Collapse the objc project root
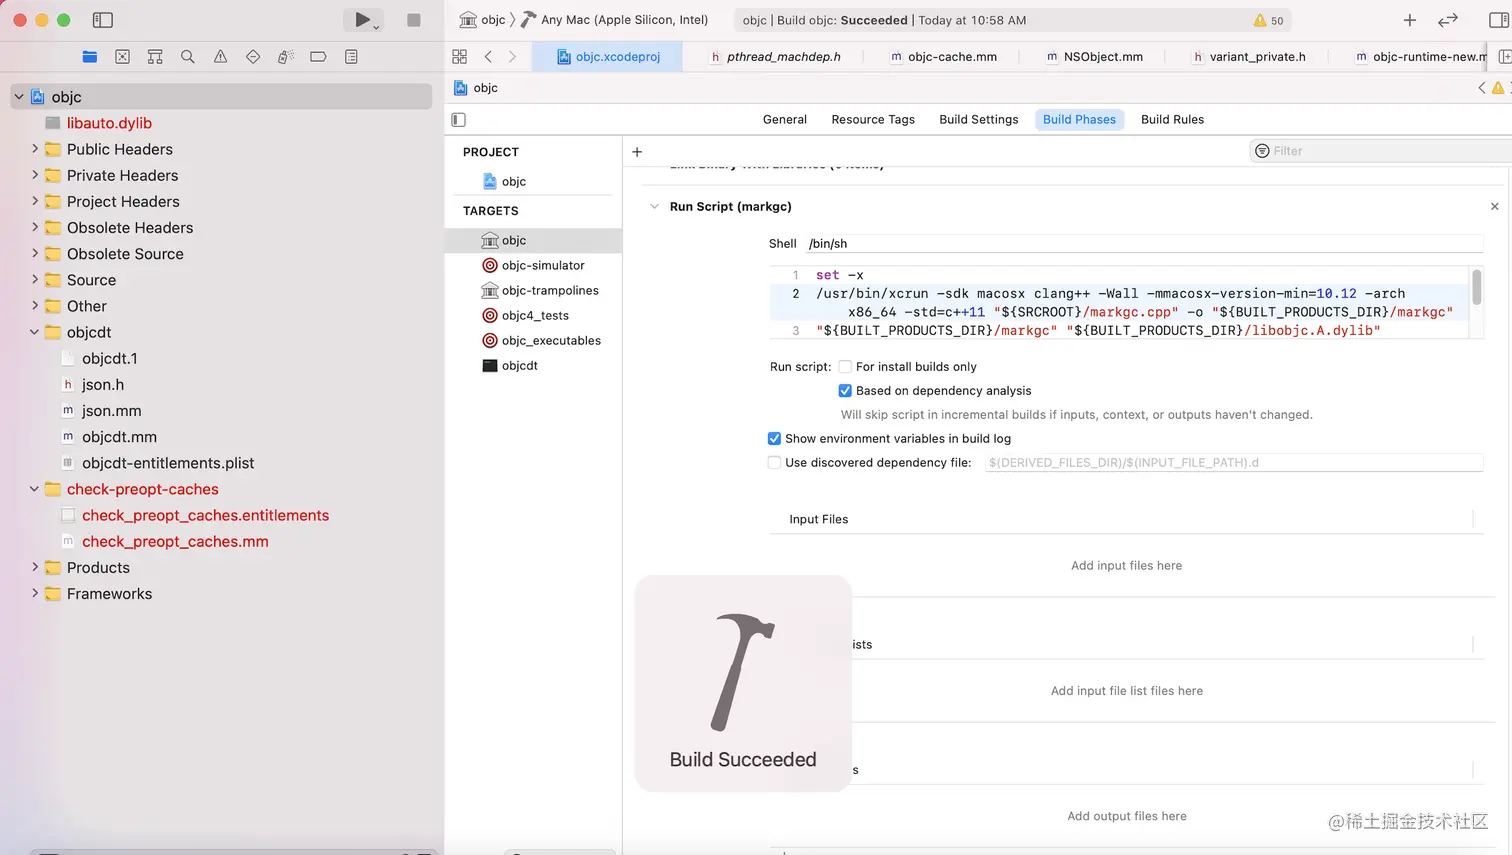Viewport: 1512px width, 855px height. pos(19,97)
